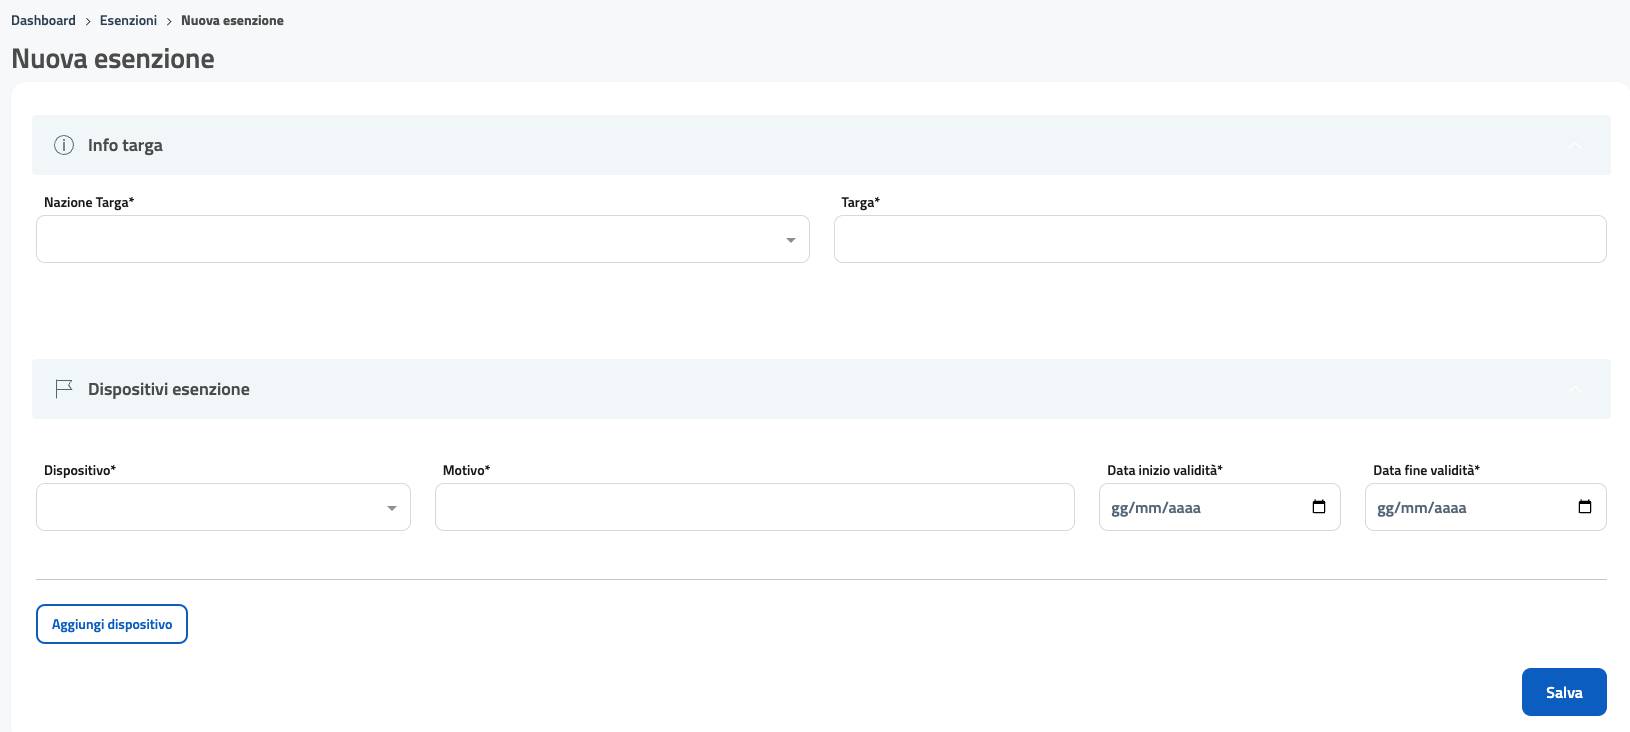
Task: Collapse the Dispositivi esenzione section chevron
Action: coord(1575,389)
